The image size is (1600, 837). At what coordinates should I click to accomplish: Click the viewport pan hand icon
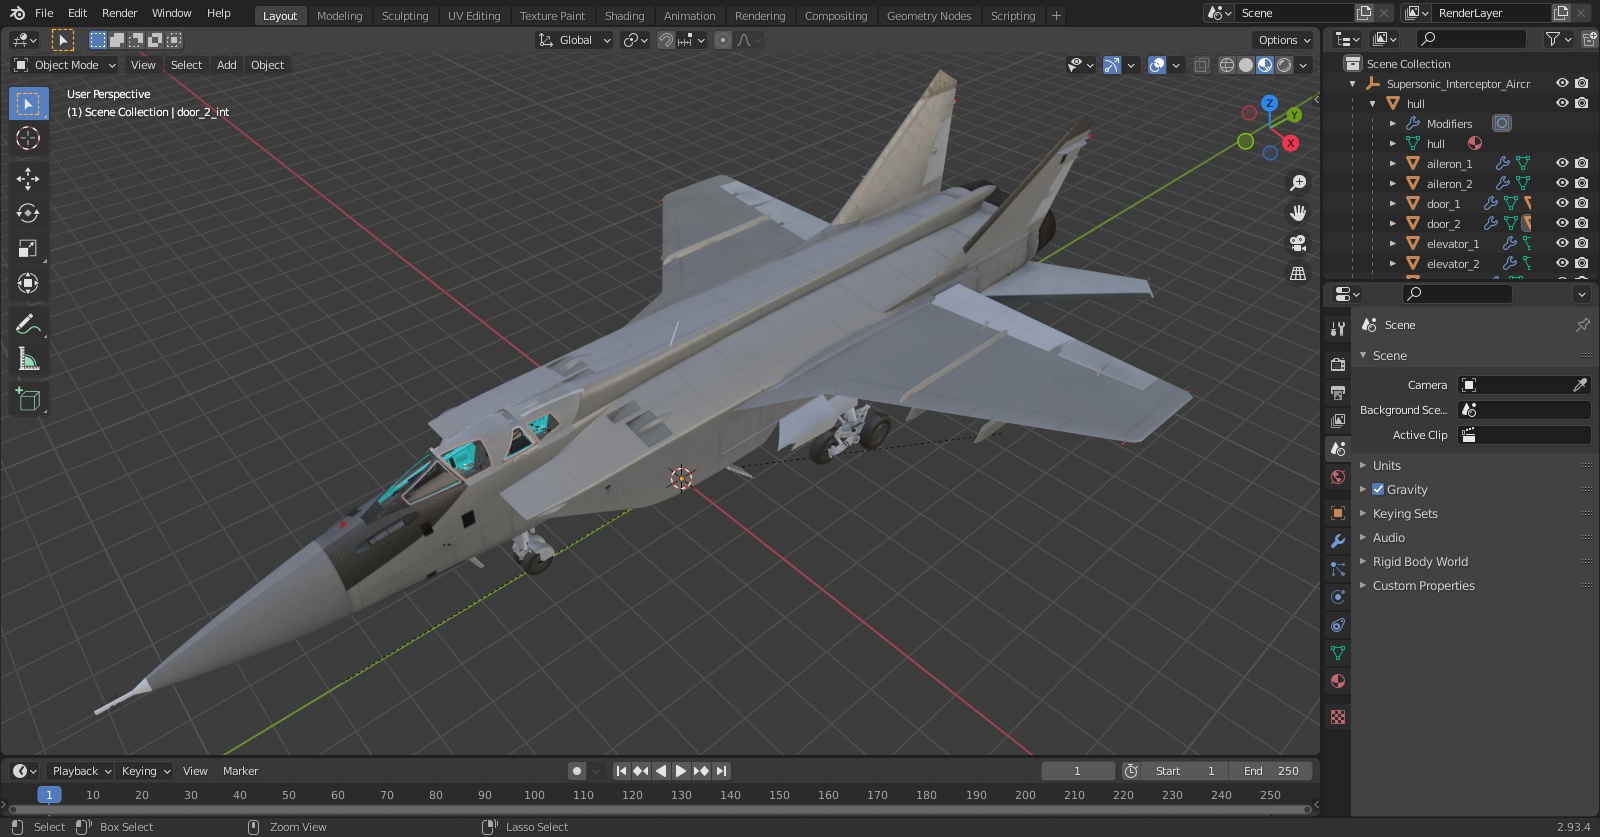(x=1298, y=213)
